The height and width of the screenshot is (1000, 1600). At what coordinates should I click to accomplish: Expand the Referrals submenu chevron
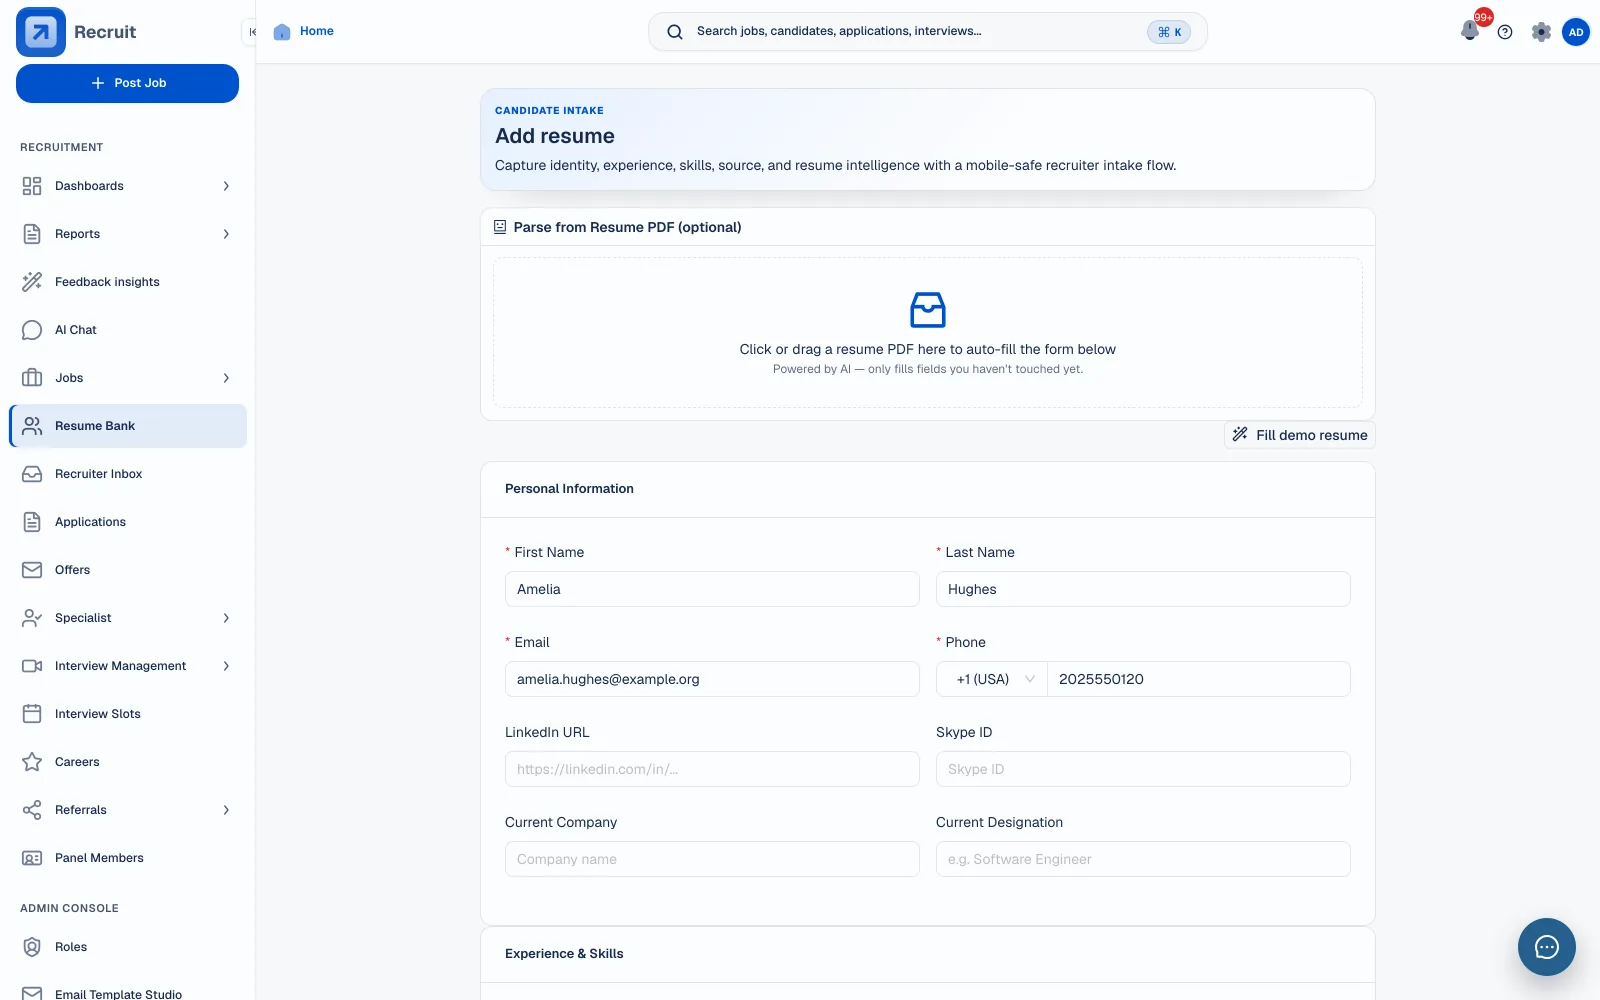pyautogui.click(x=226, y=810)
